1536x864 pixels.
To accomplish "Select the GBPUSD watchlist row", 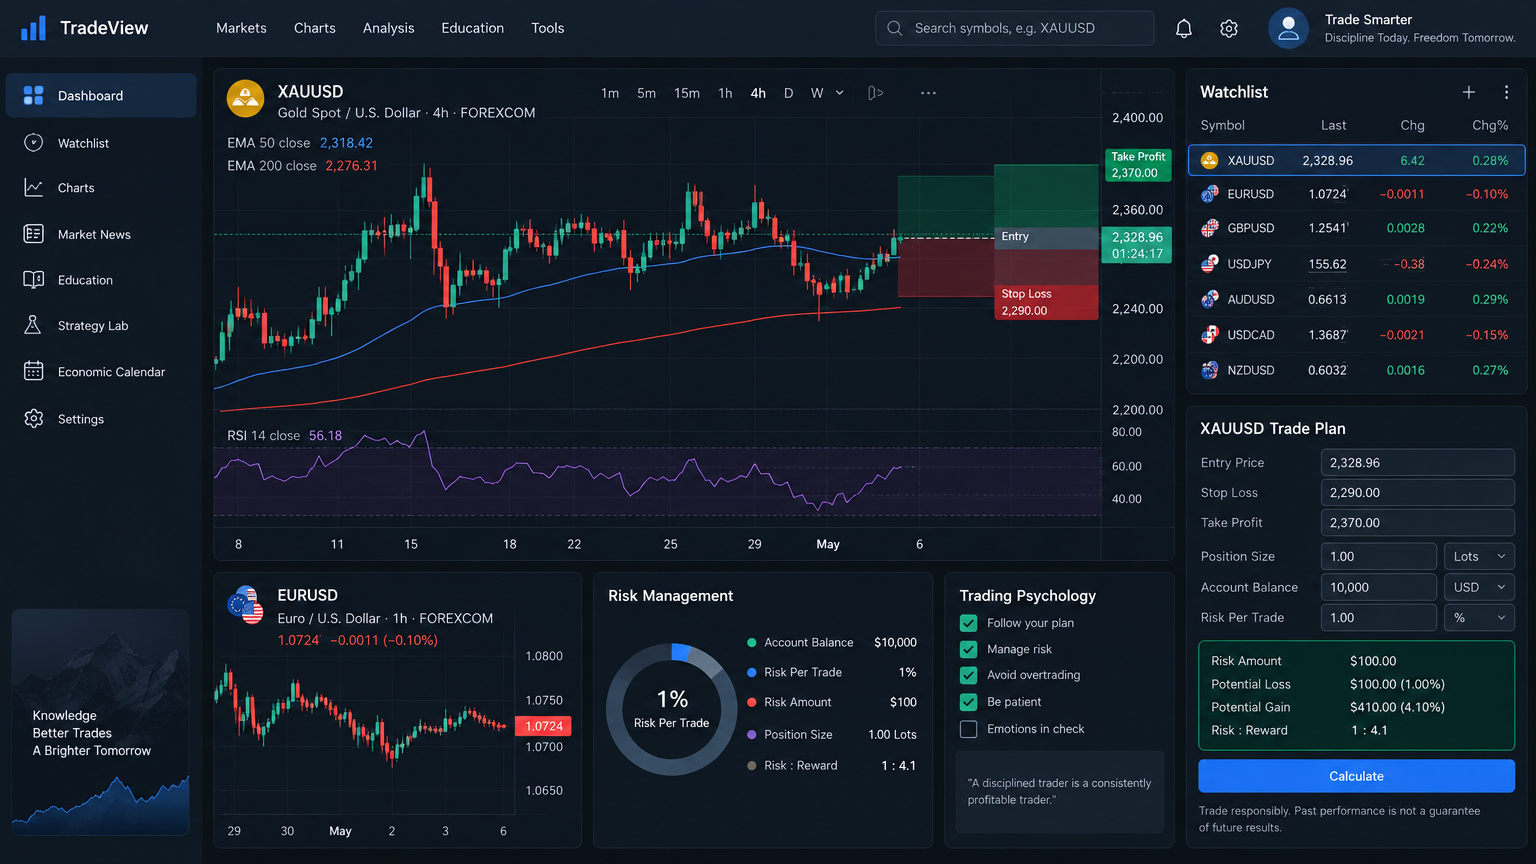I will pyautogui.click(x=1356, y=228).
